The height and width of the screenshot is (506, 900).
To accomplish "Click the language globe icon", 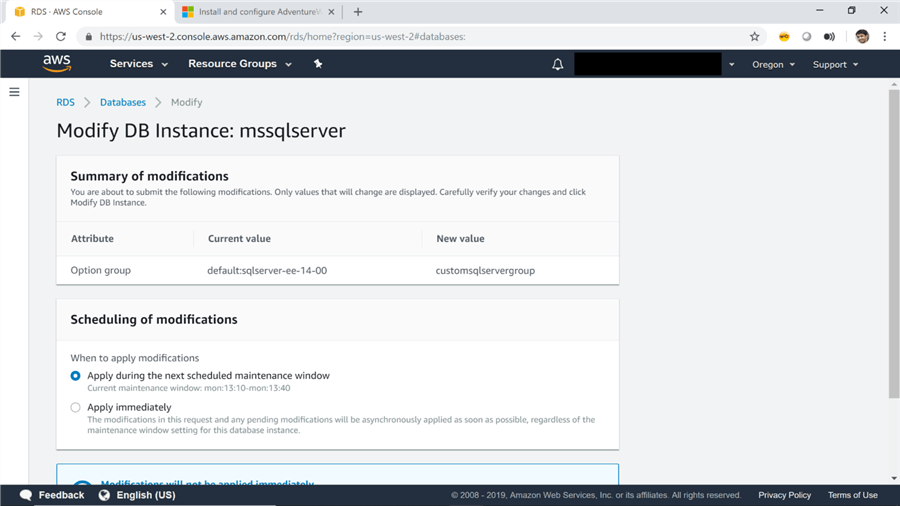I will (x=104, y=495).
